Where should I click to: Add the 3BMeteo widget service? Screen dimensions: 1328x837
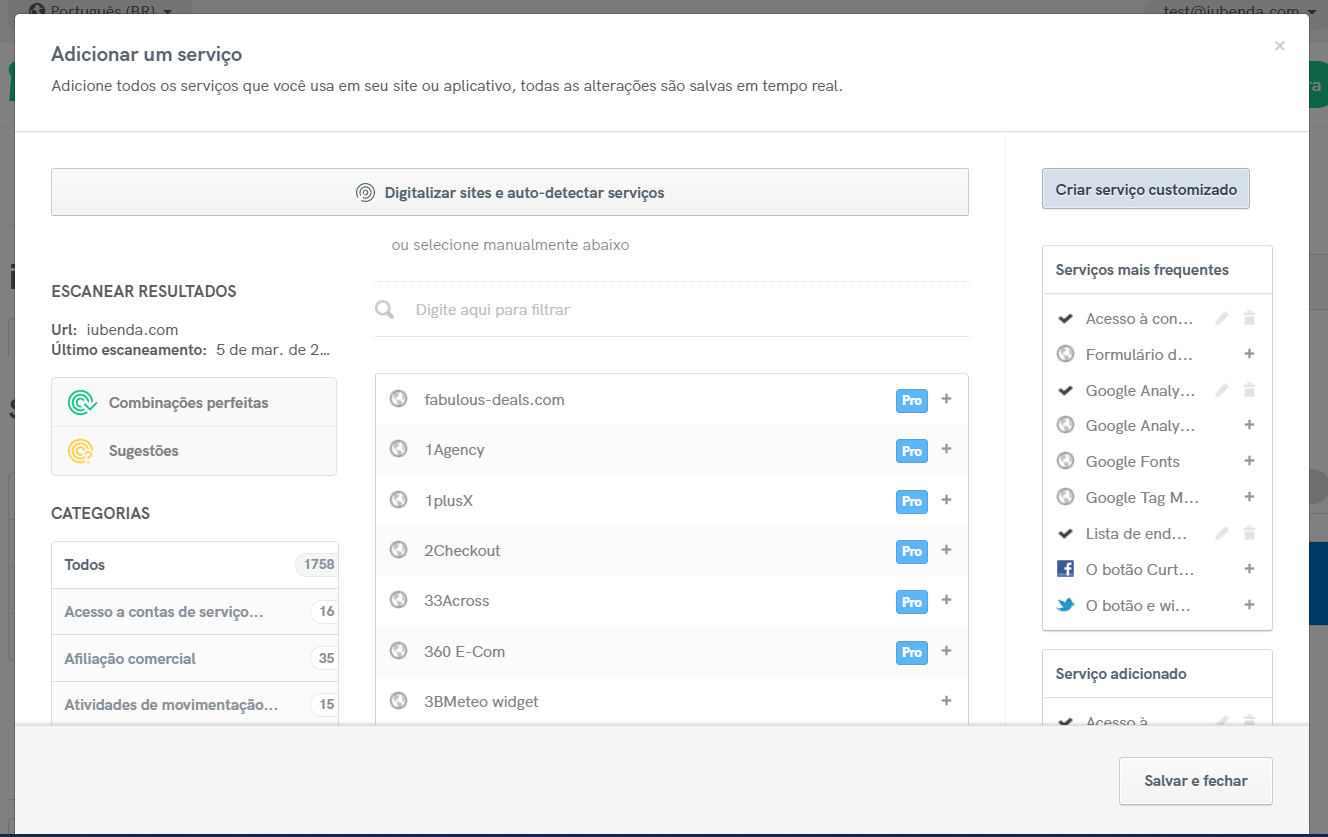[946, 701]
